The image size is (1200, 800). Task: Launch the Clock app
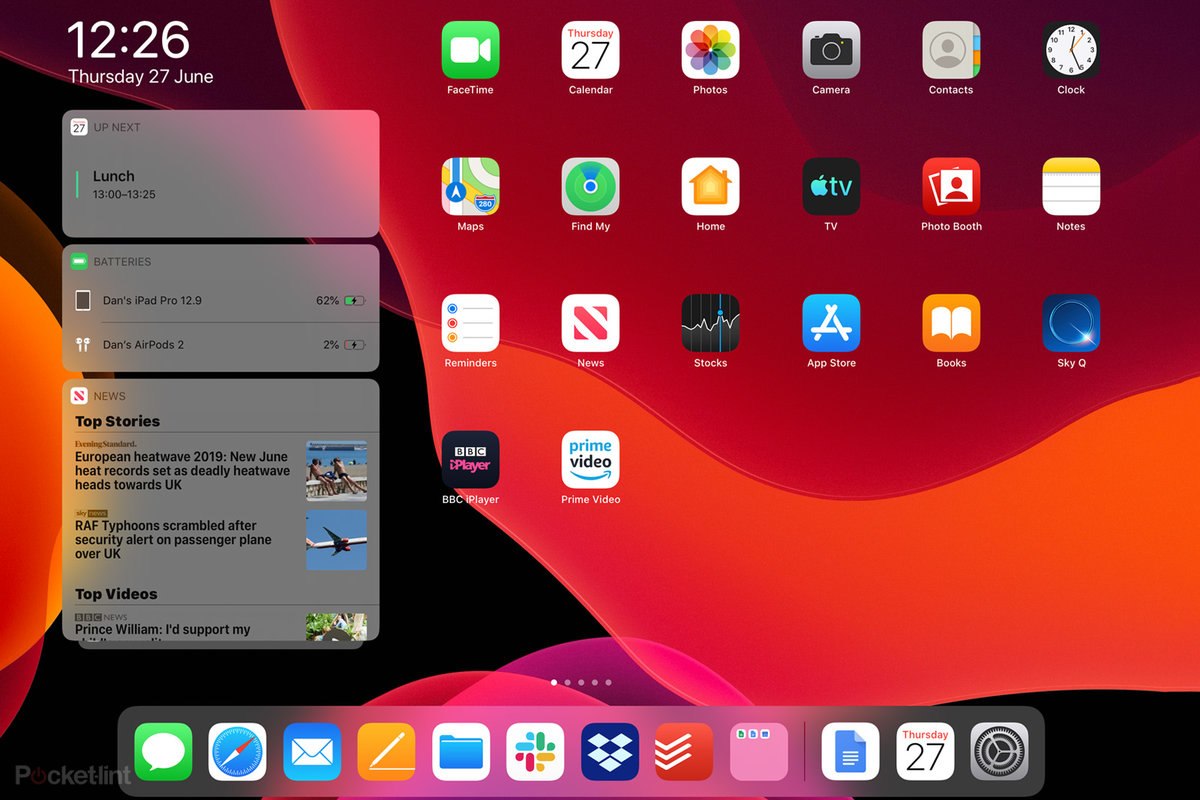[1071, 50]
